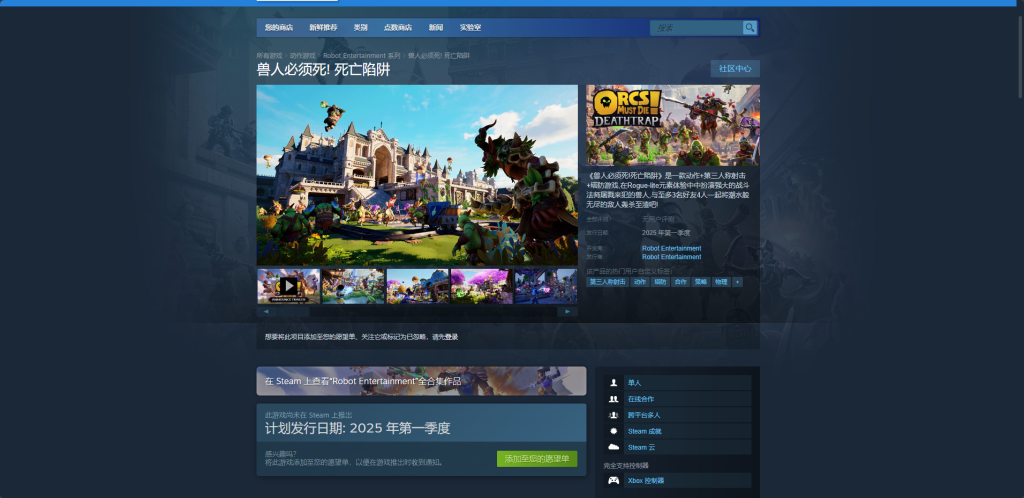This screenshot has height=498, width=1024.
Task: Click the 请先登录 sign-in link
Action: coord(445,337)
